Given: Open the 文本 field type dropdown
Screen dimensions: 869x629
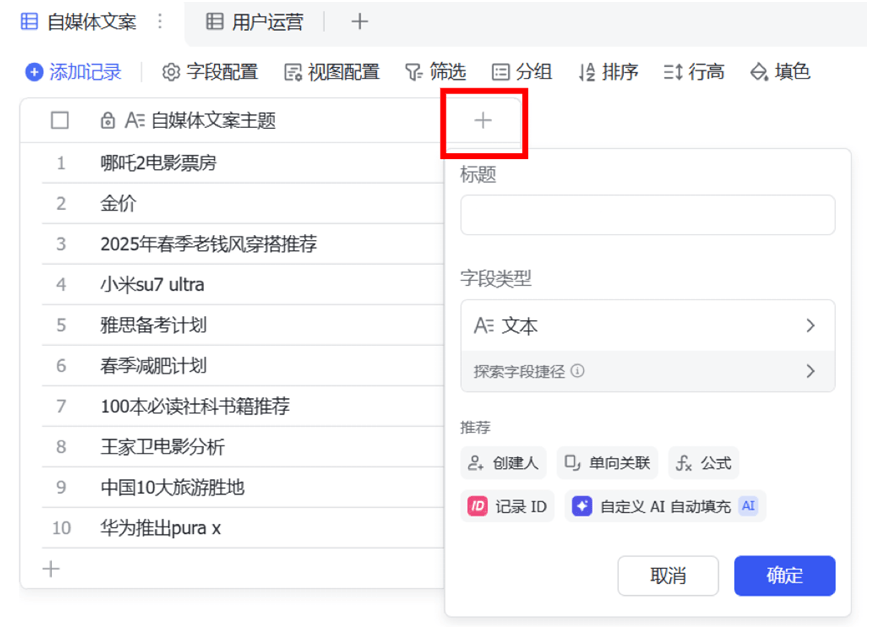Looking at the screenshot, I should pyautogui.click(x=647, y=325).
